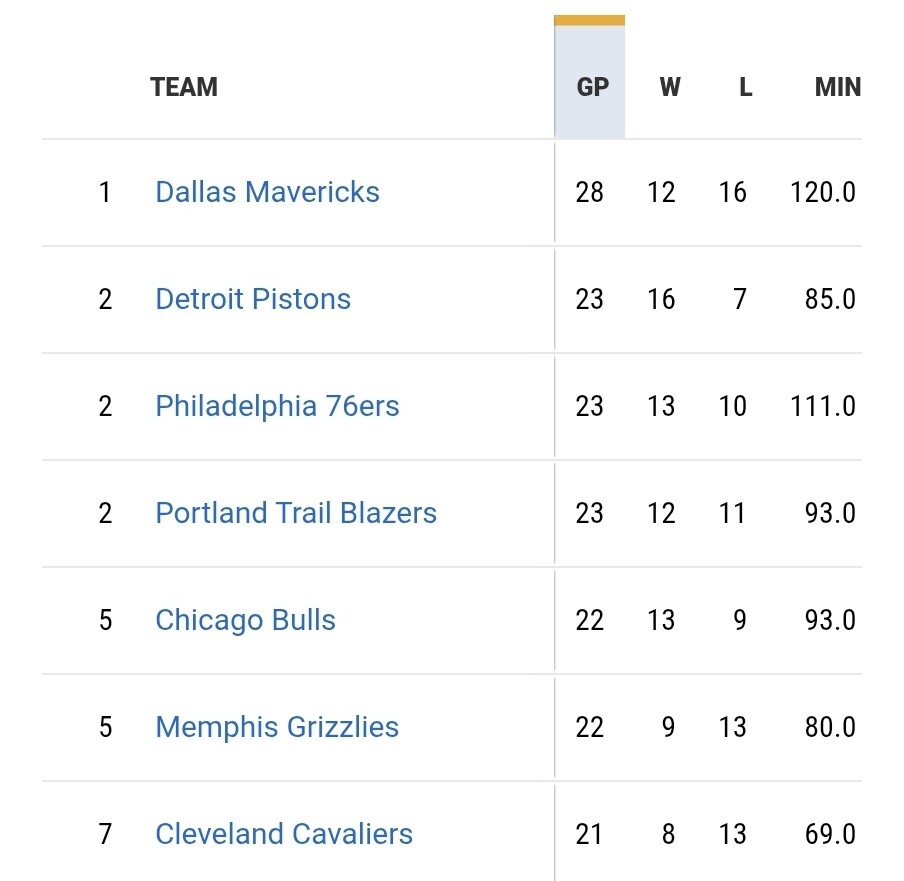Open the Memphis Grizzlies team link

[x=277, y=727]
